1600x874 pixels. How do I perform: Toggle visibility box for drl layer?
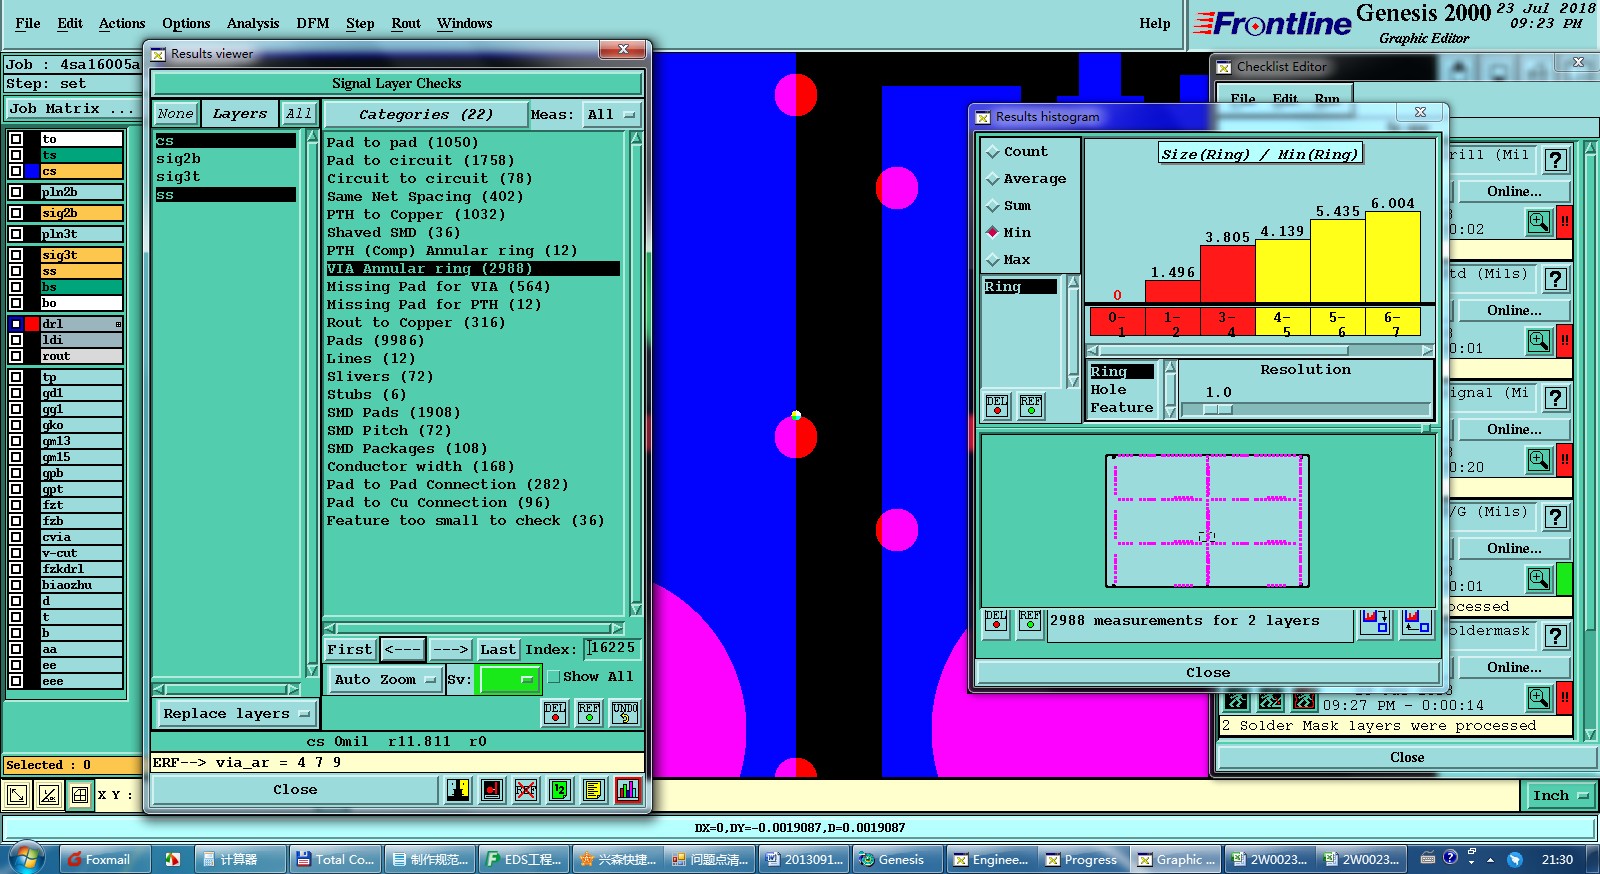coord(16,324)
